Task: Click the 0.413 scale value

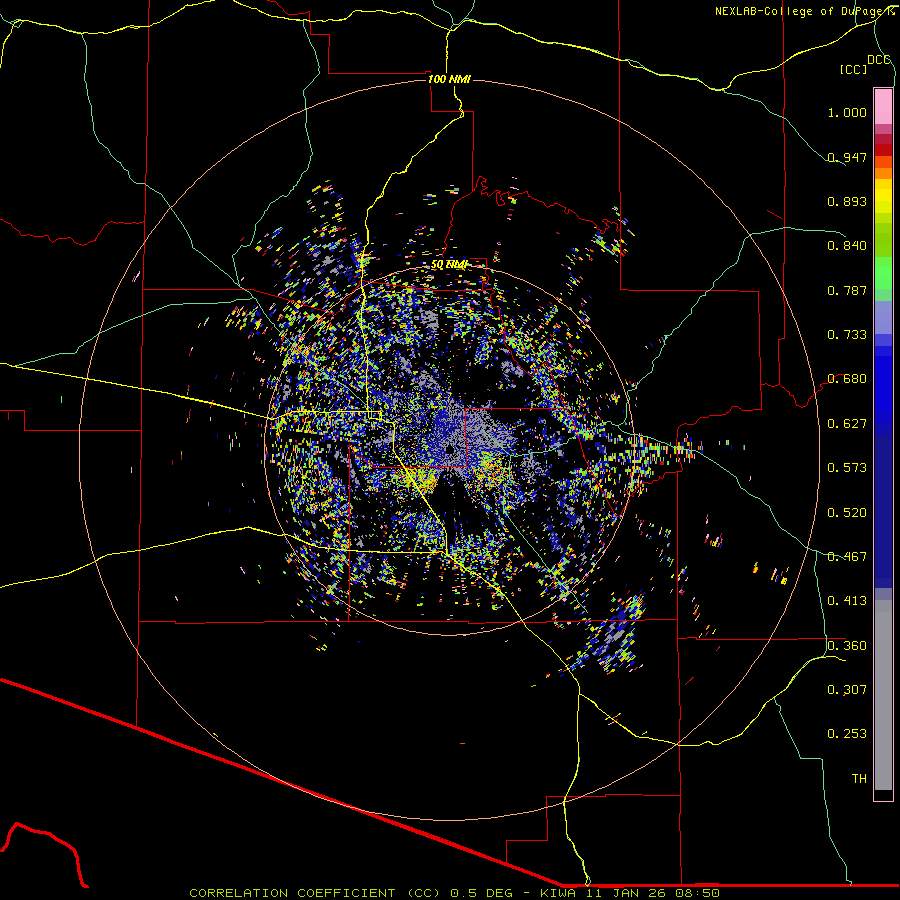Action: pos(847,601)
